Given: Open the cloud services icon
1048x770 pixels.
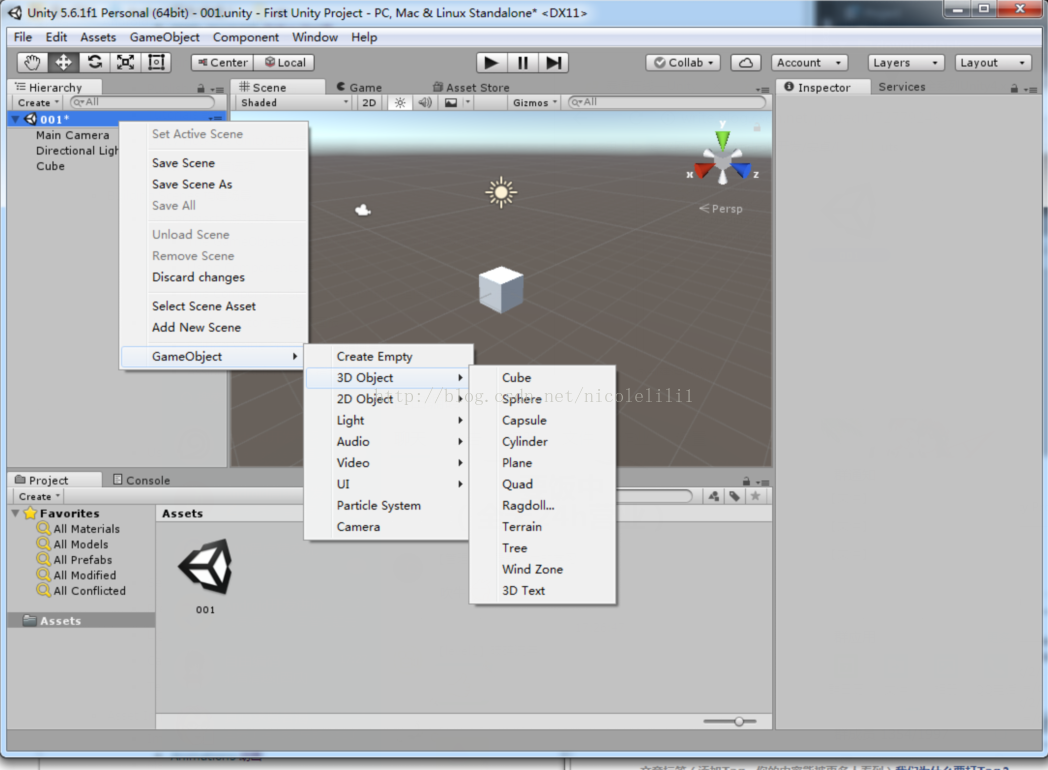Looking at the screenshot, I should click(x=746, y=63).
